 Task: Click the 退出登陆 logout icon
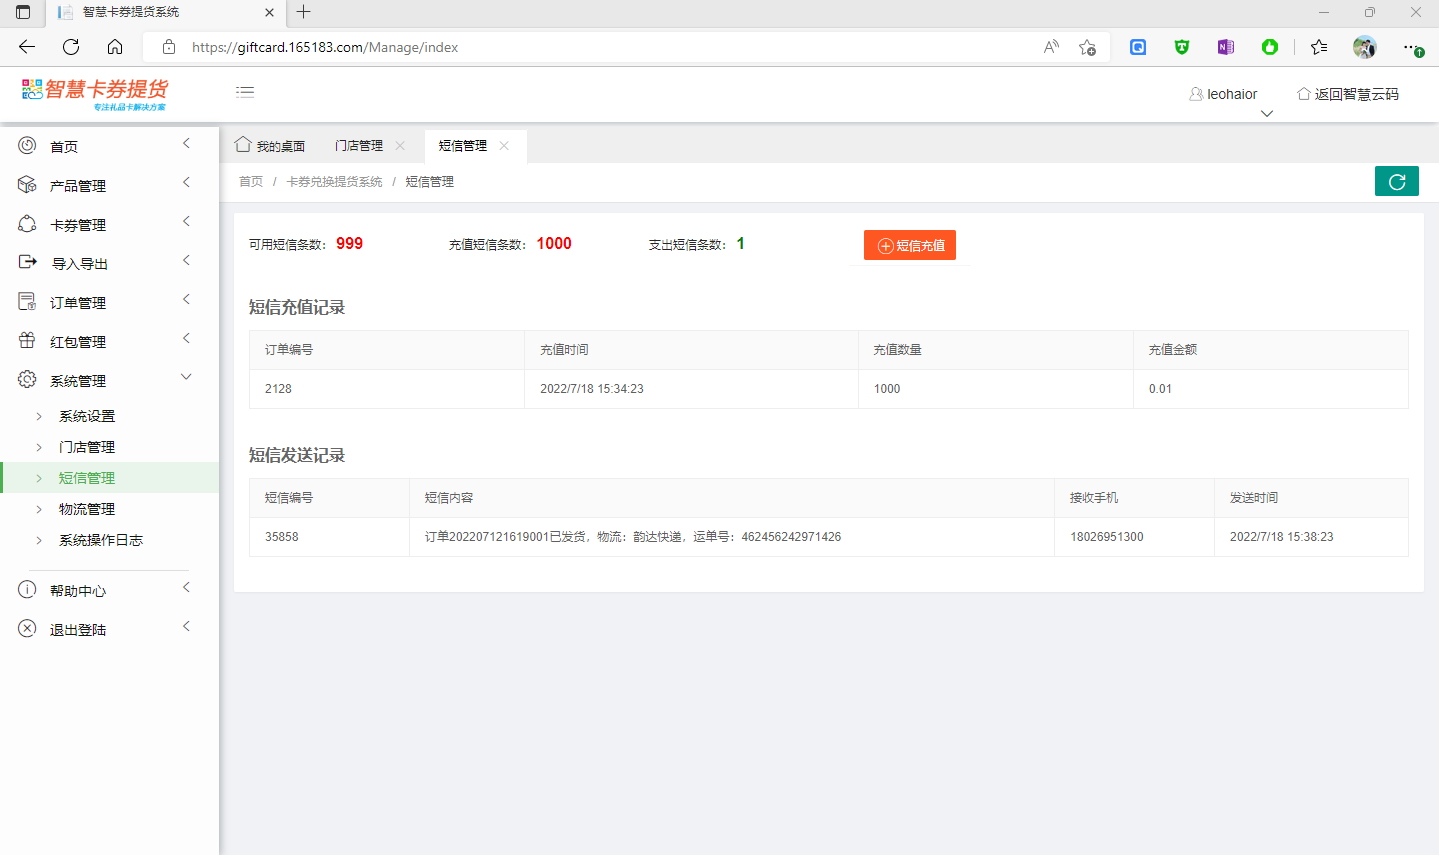pos(27,629)
